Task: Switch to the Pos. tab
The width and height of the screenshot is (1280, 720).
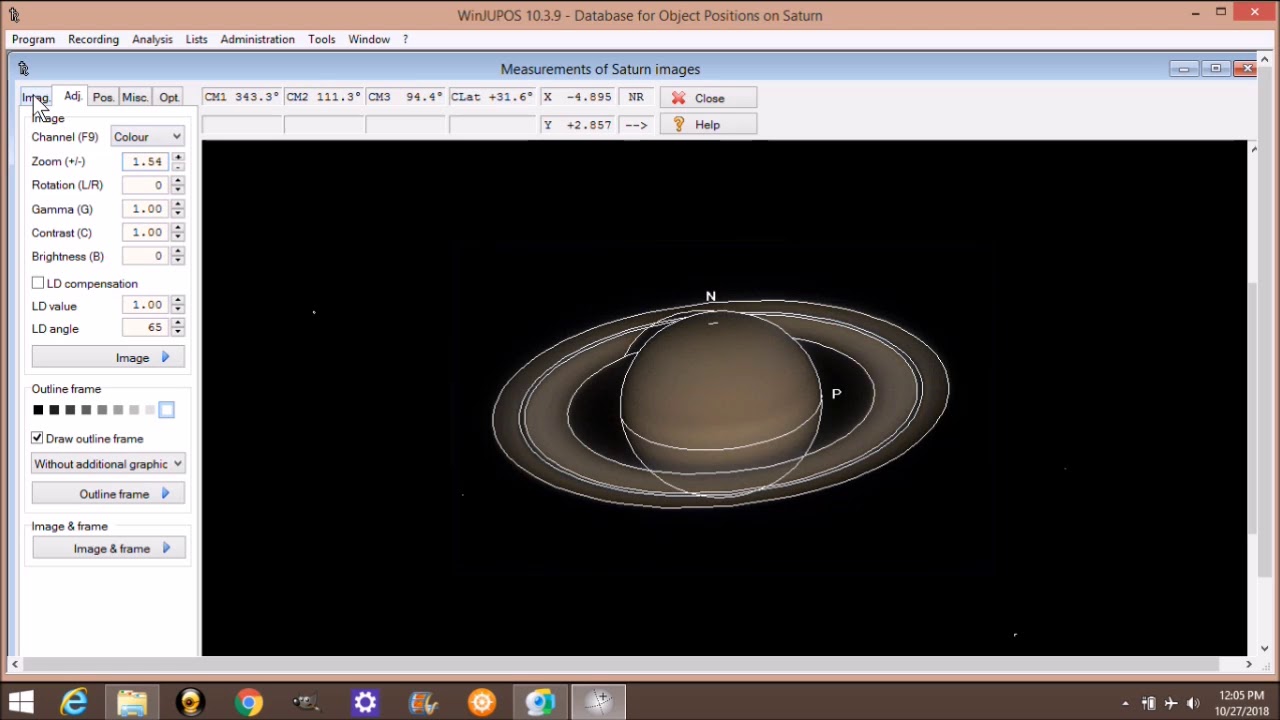Action: tap(103, 98)
